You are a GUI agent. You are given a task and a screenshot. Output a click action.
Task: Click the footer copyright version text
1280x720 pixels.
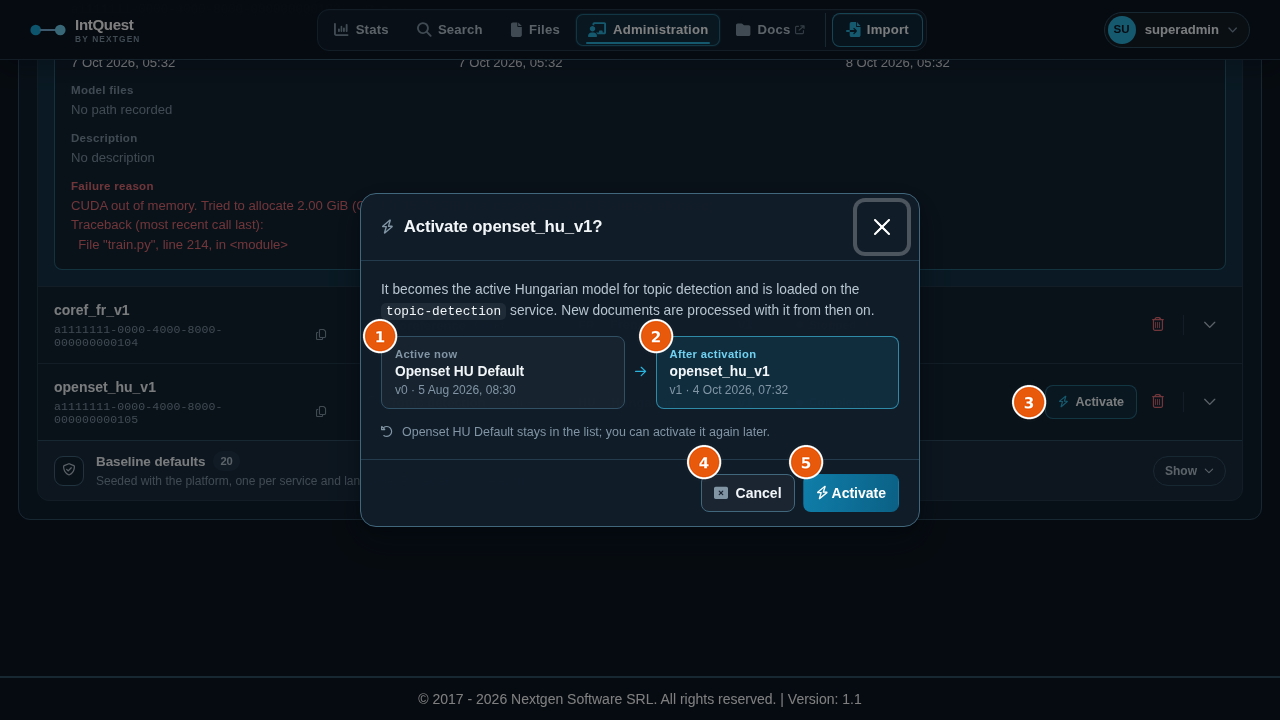point(640,699)
